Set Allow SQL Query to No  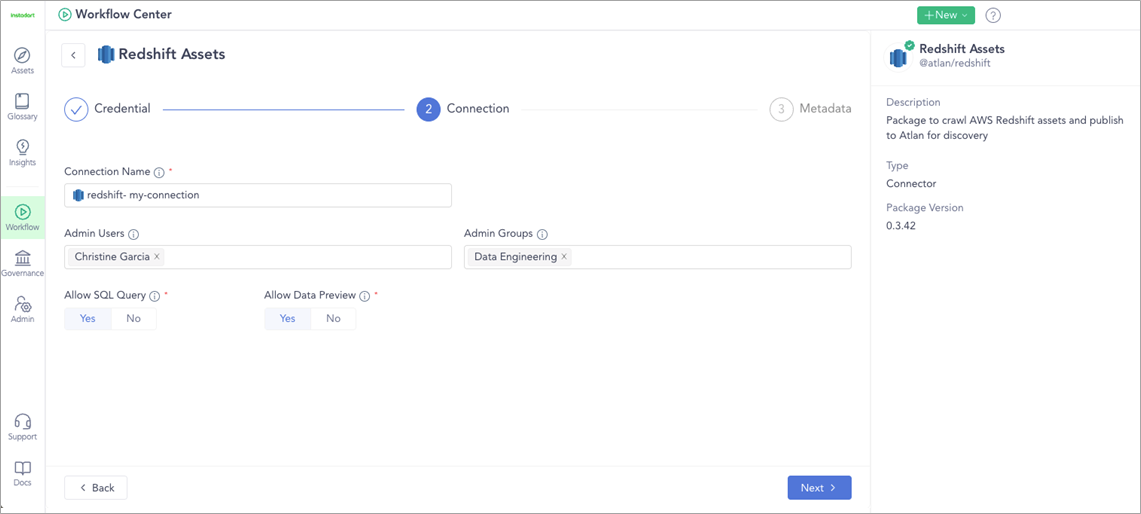click(134, 319)
